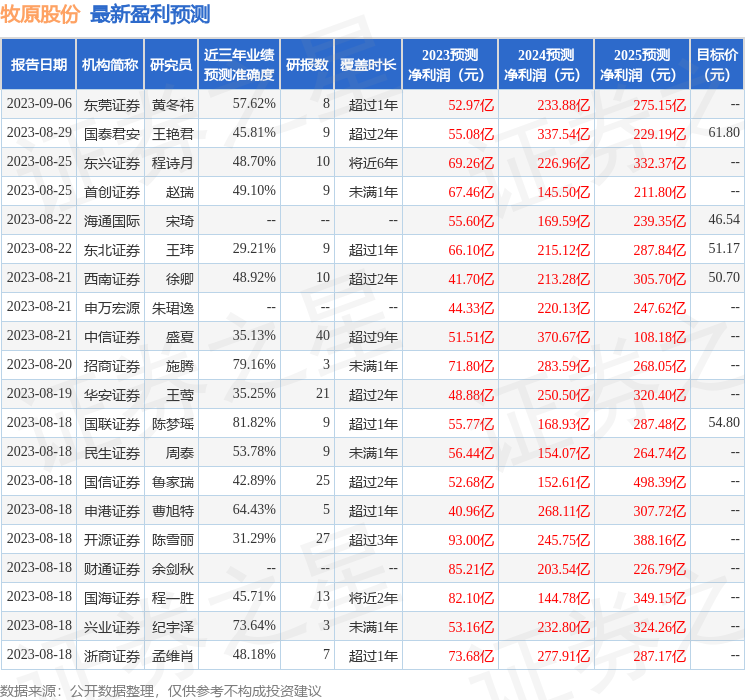Screen dimensions: 745x700
Task: Click accuracy value 79.16%
Action: 254,364
